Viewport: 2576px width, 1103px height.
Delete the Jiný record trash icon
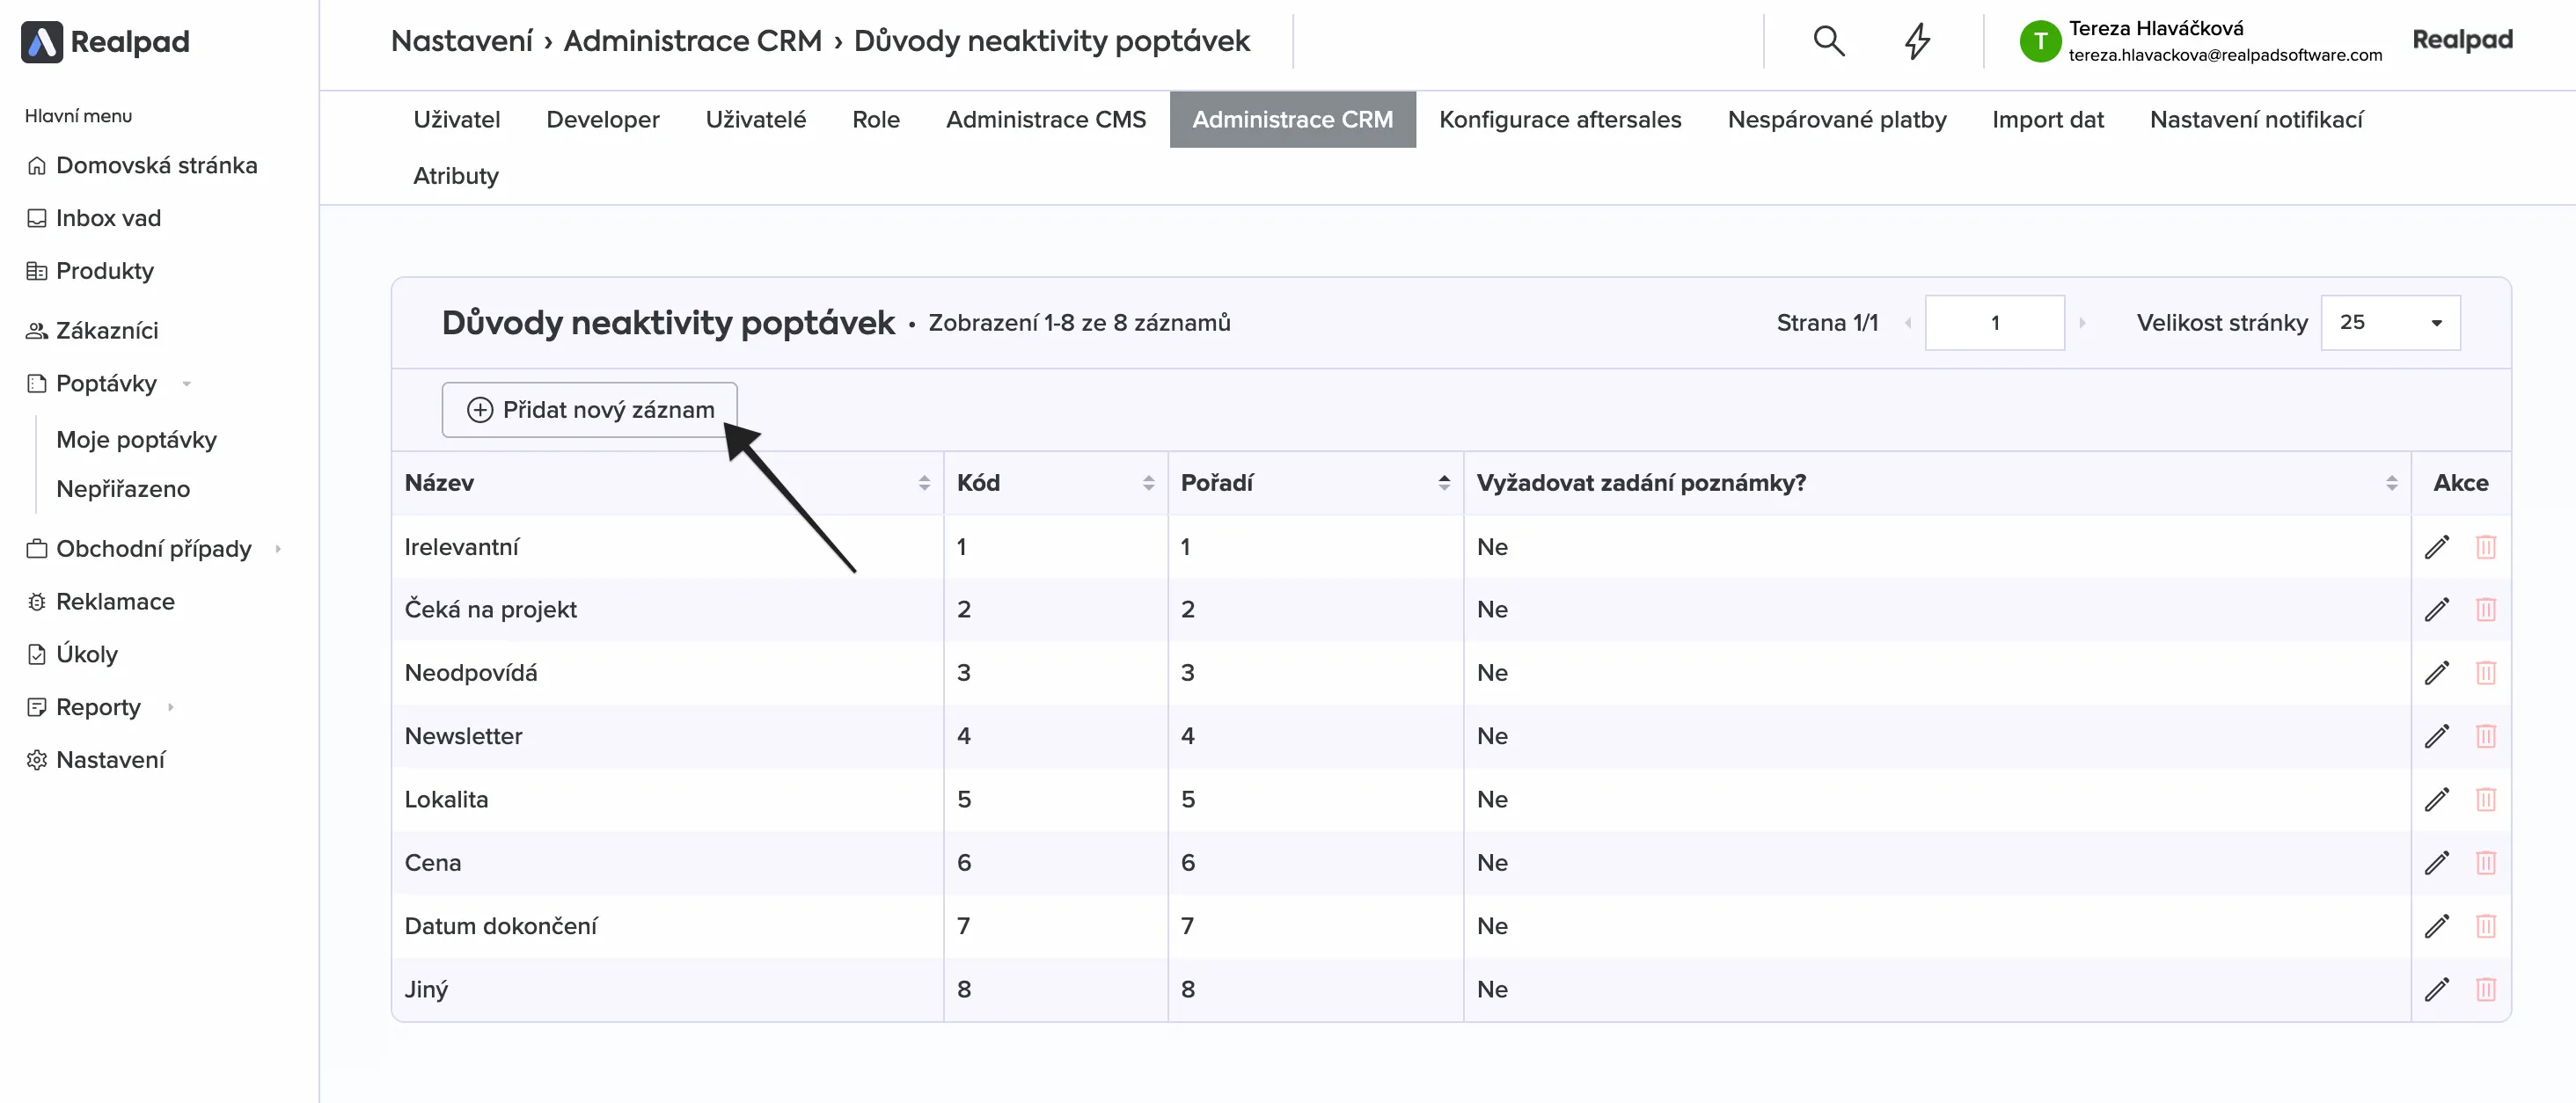2485,989
